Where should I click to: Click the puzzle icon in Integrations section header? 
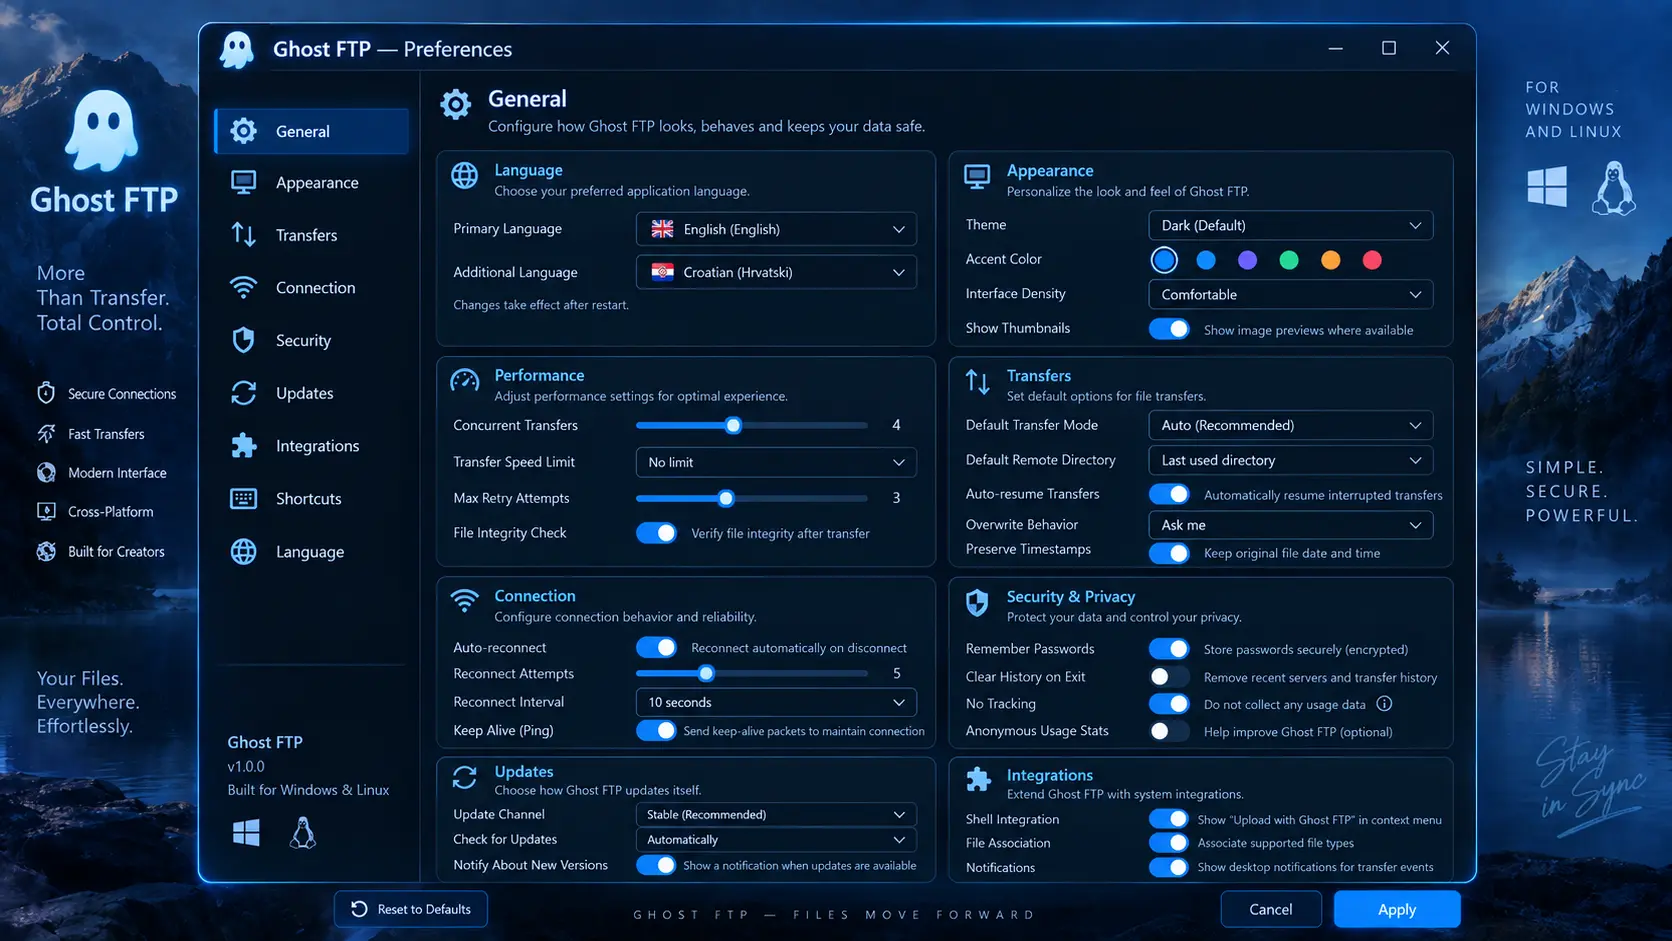pos(978,779)
